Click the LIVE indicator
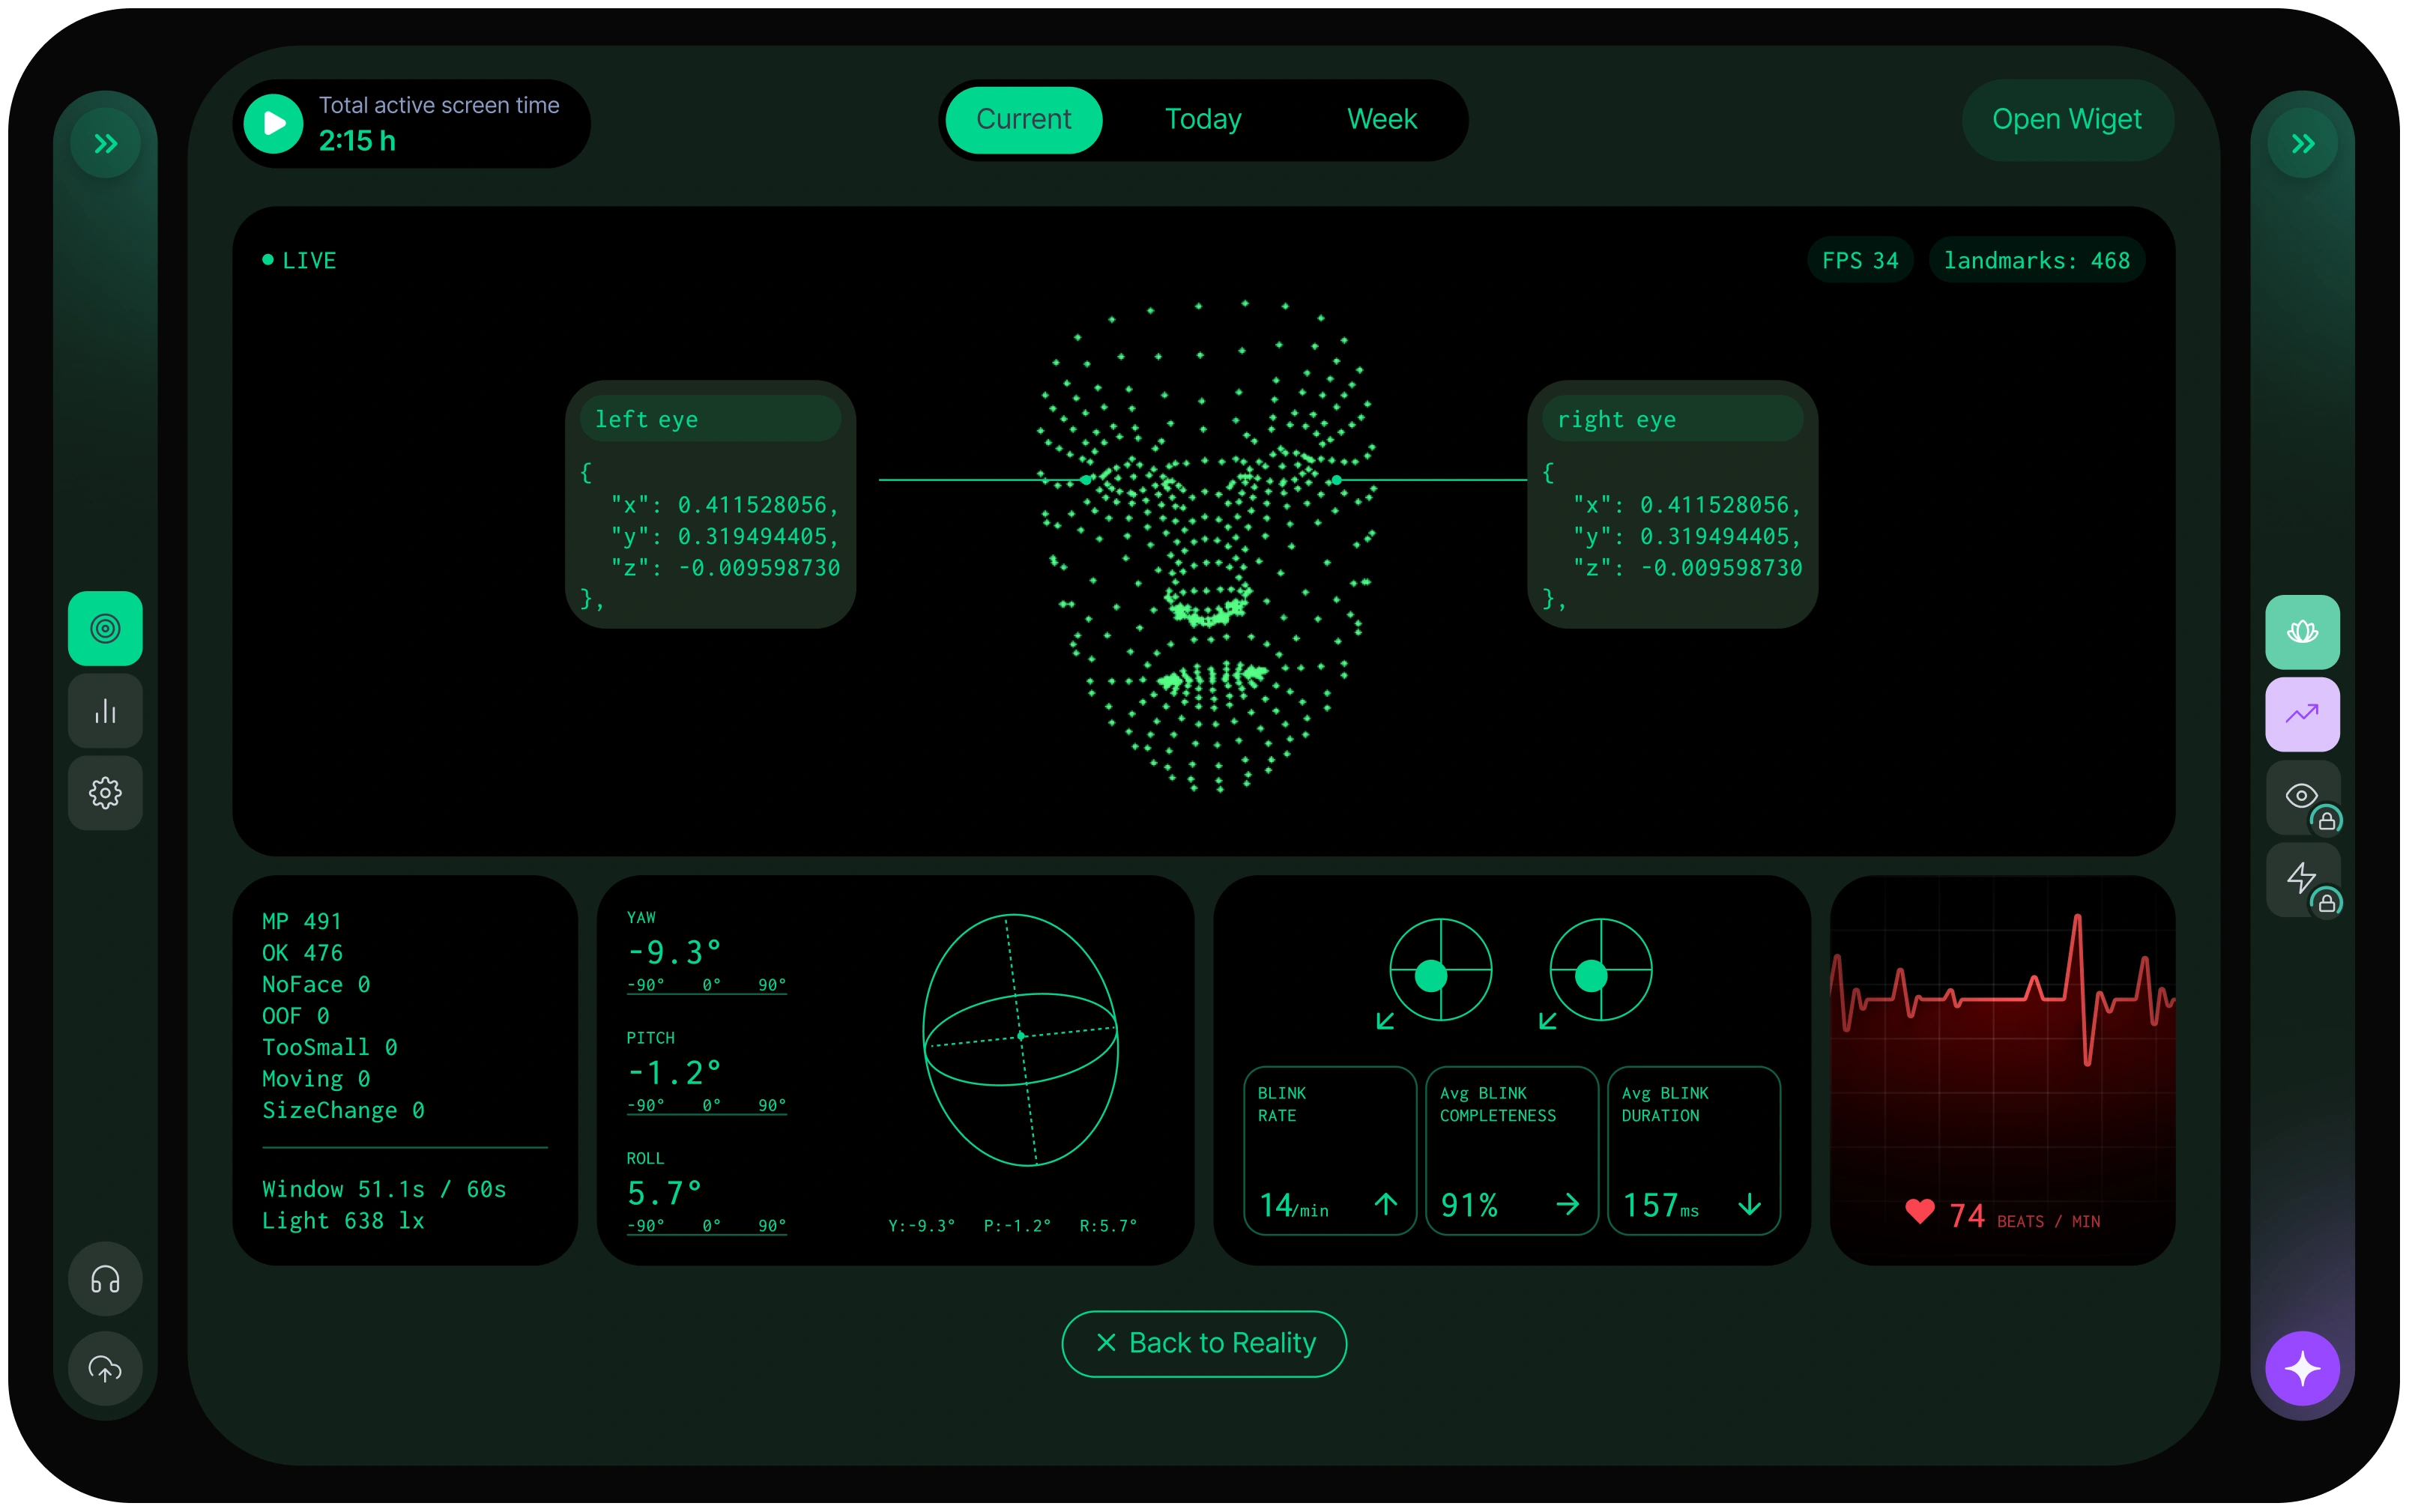 coord(299,260)
